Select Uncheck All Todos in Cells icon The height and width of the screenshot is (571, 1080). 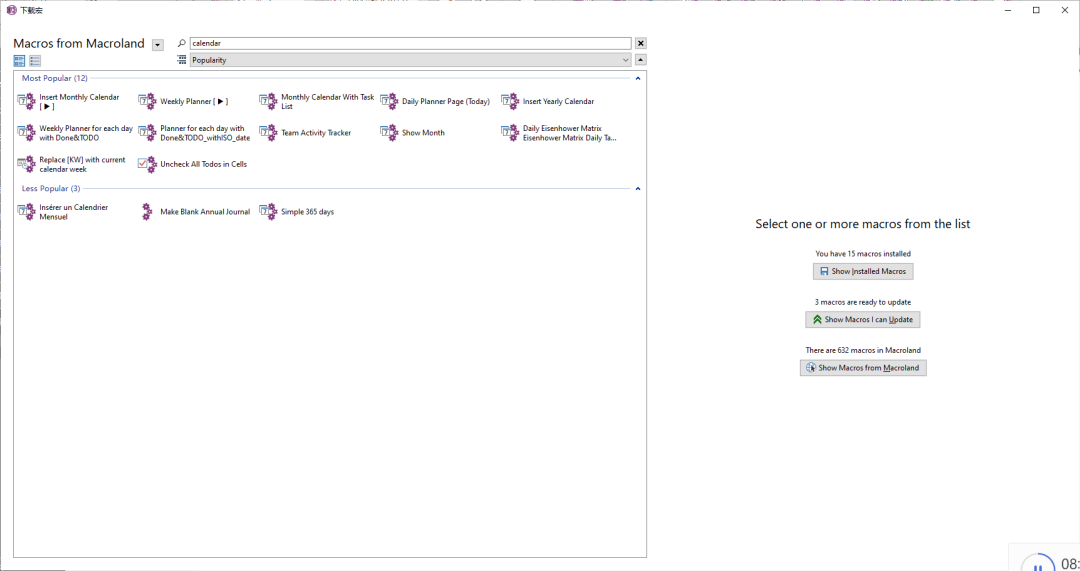147,165
